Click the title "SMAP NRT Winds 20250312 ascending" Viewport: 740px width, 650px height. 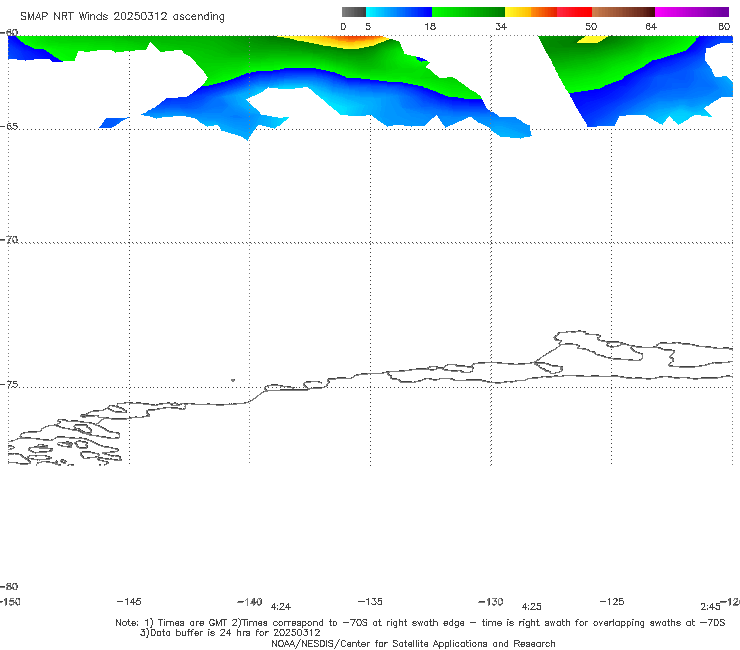(122, 16)
